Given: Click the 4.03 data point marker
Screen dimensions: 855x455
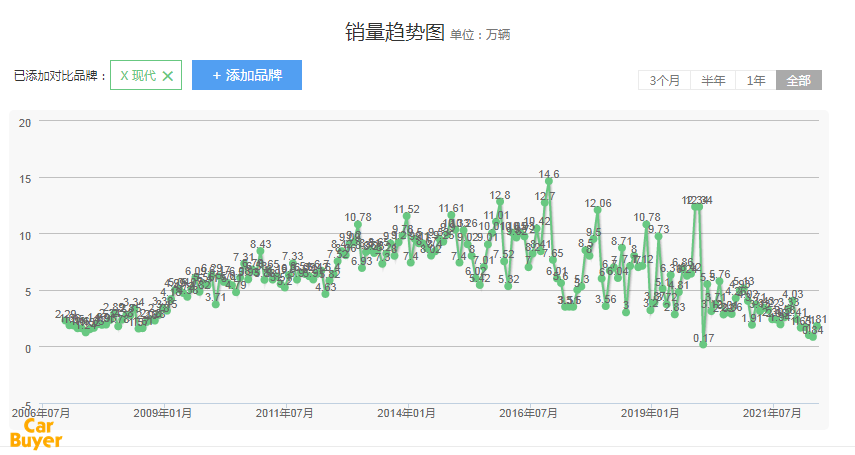Looking at the screenshot, I should 792,302.
